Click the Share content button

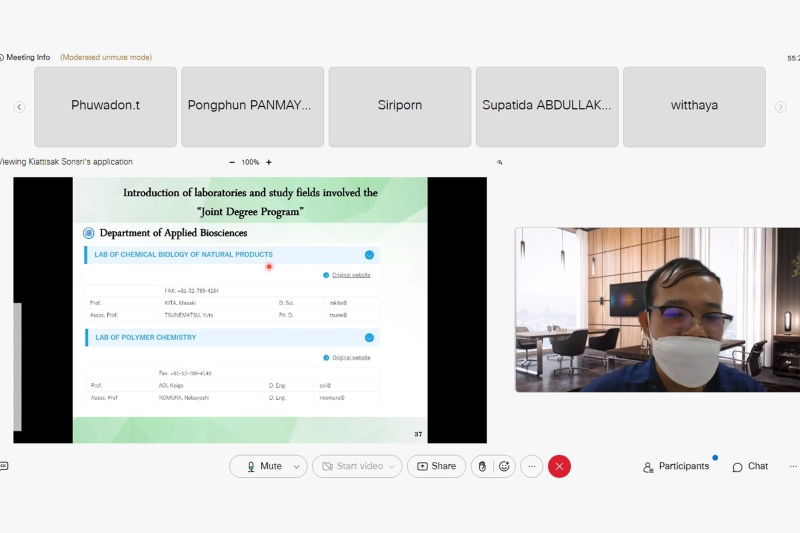coord(436,466)
